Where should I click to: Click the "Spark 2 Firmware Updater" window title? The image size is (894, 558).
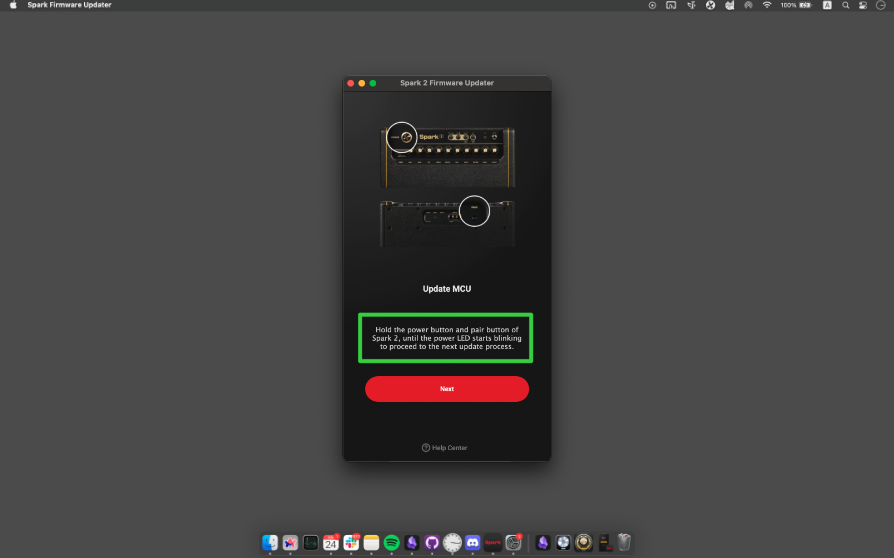(x=446, y=83)
